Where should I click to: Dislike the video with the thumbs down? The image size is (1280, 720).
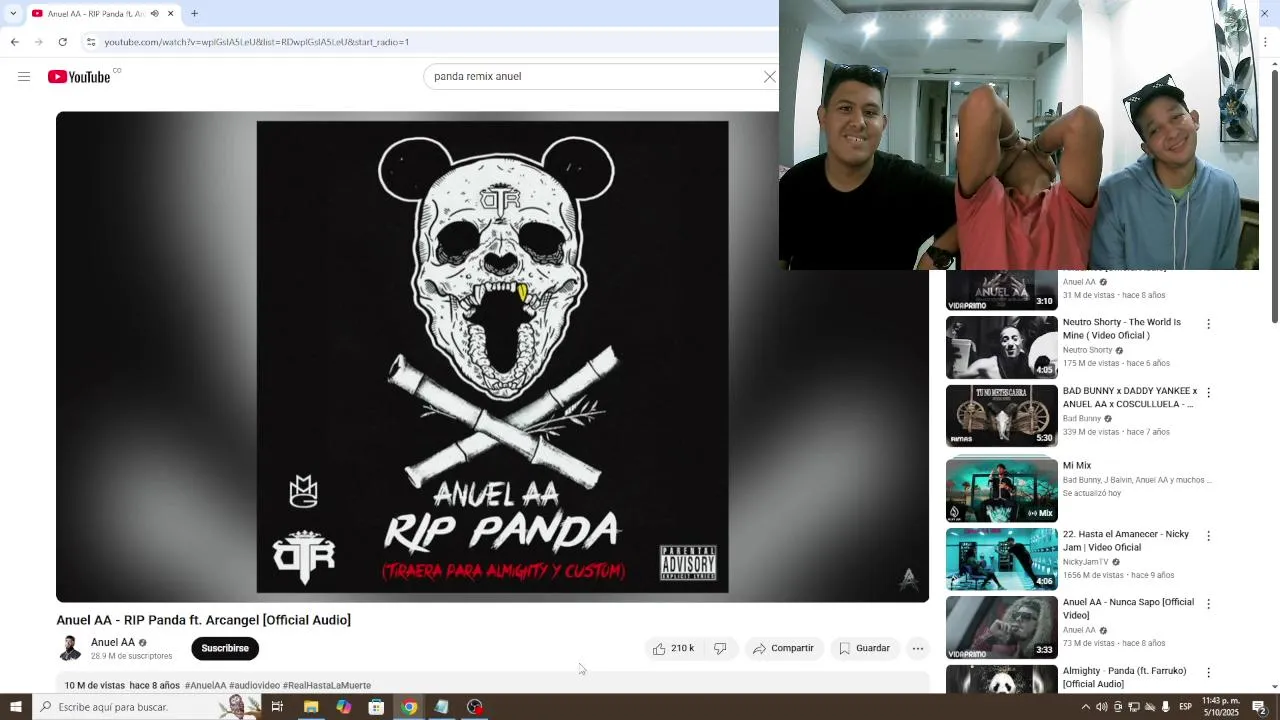[x=720, y=649]
